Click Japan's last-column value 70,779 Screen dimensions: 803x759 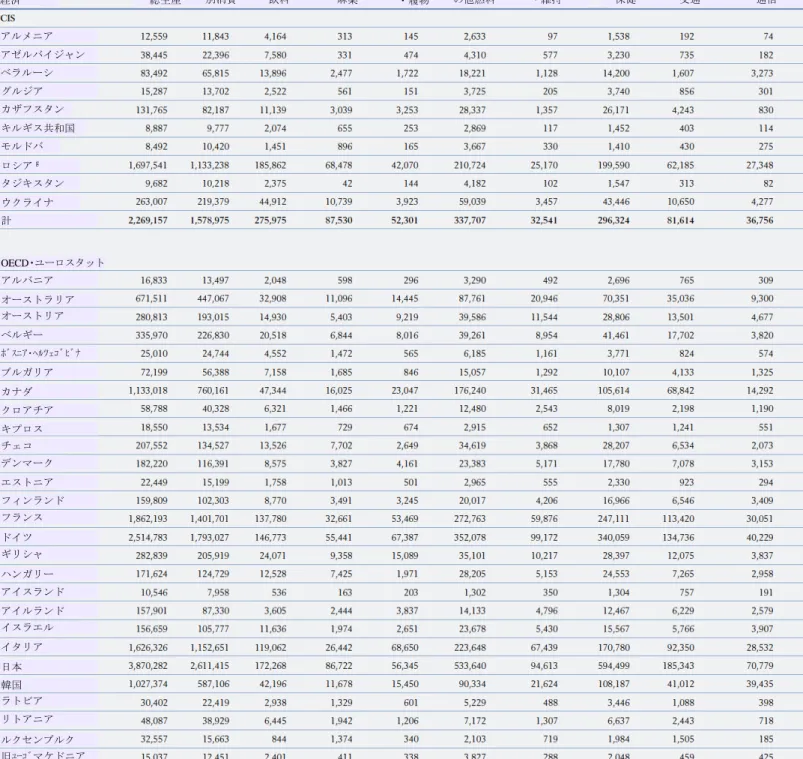pos(759,666)
